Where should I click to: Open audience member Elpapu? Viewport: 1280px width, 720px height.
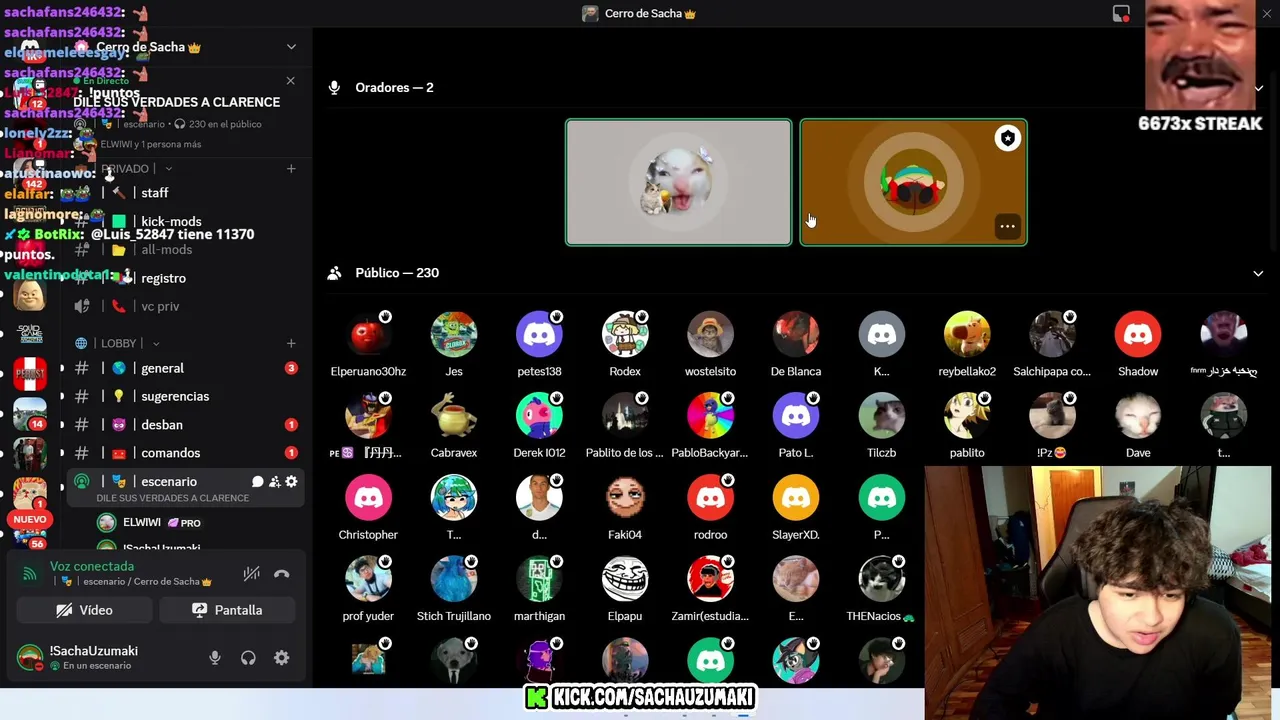pos(625,590)
